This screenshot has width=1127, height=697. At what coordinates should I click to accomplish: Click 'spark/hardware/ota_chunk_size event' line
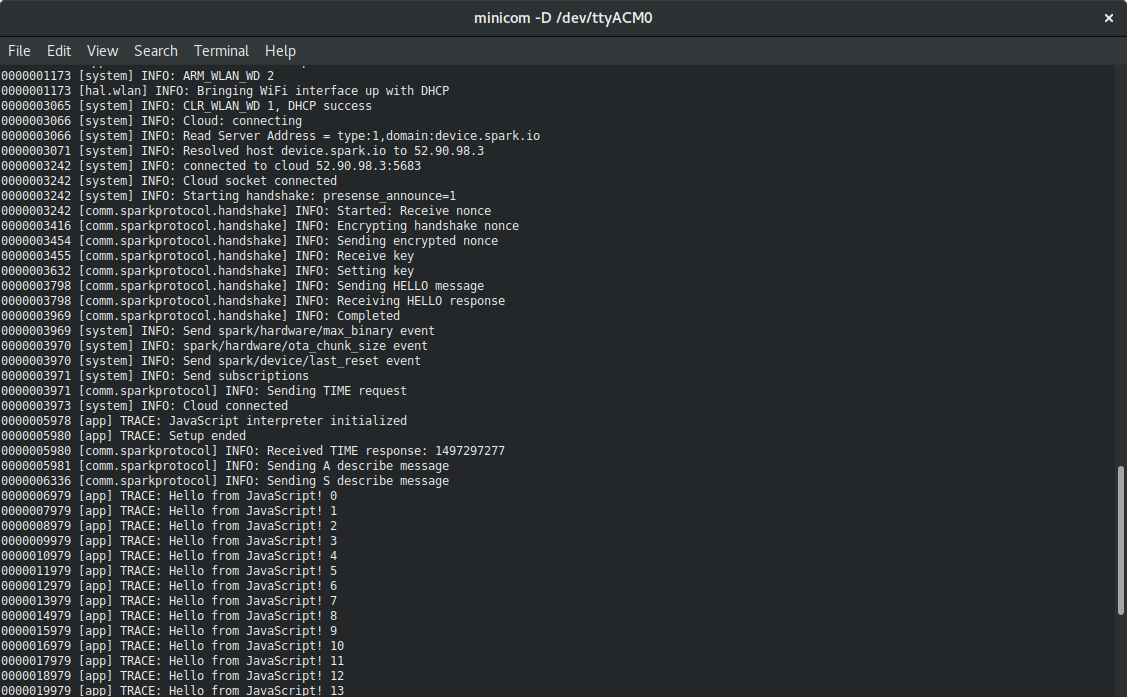(x=214, y=346)
